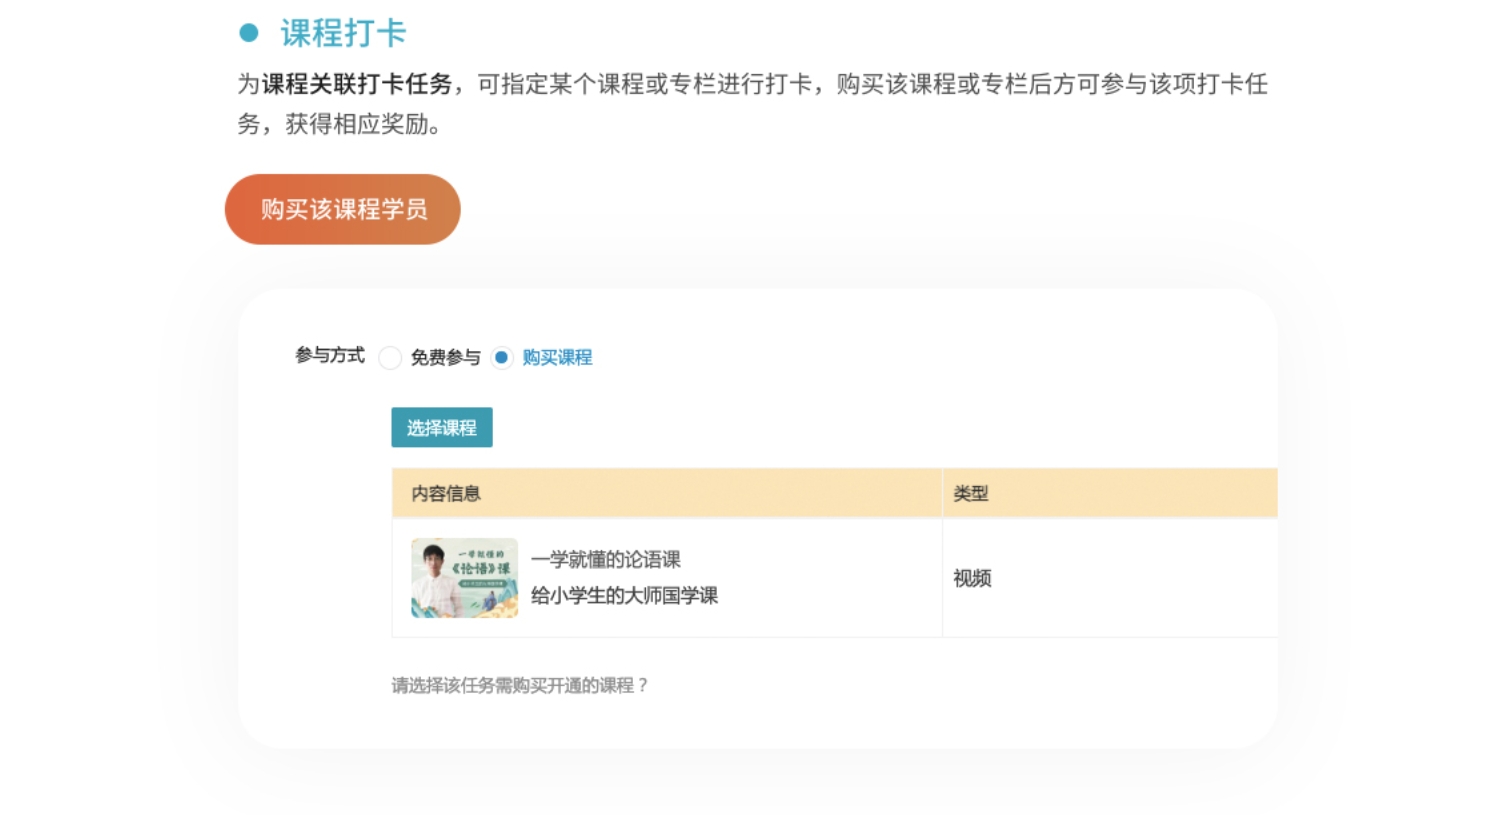Select the 购买课程 radio button circle
Image resolution: width=1493 pixels, height=815 pixels.
[502, 358]
